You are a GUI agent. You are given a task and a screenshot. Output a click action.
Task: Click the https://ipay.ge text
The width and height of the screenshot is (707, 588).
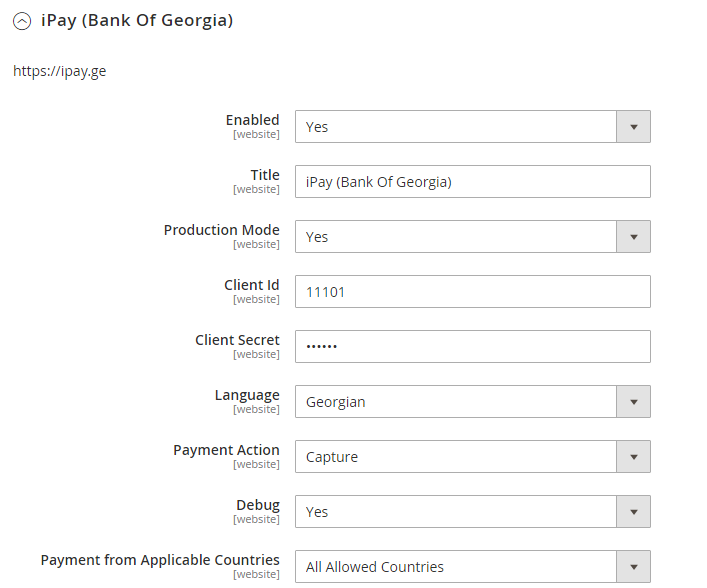(x=60, y=72)
